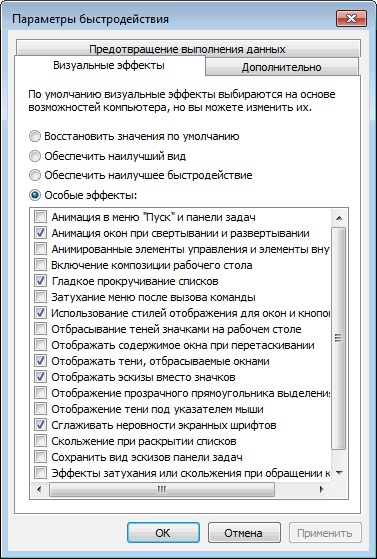Switch to the Дополнительно tab

coord(281,67)
